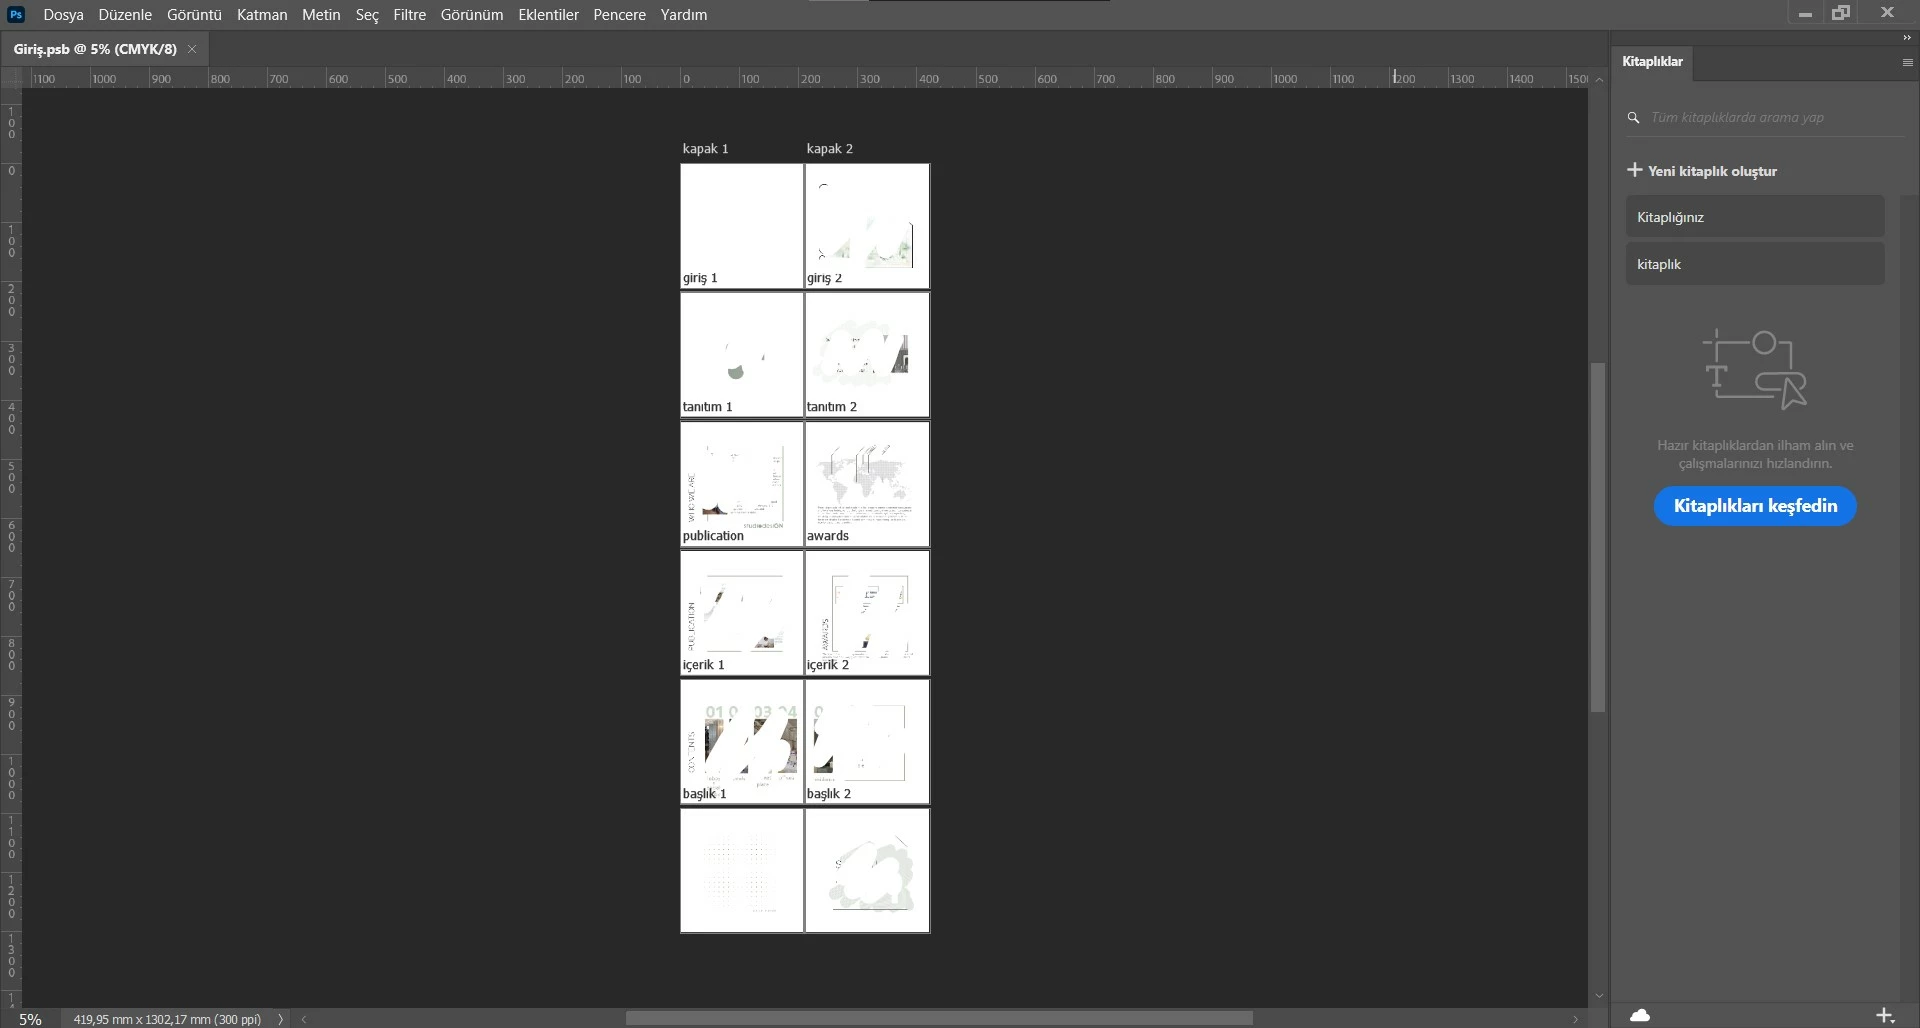Open the kitaplık library entry
The height and width of the screenshot is (1028, 1920).
pos(1755,264)
